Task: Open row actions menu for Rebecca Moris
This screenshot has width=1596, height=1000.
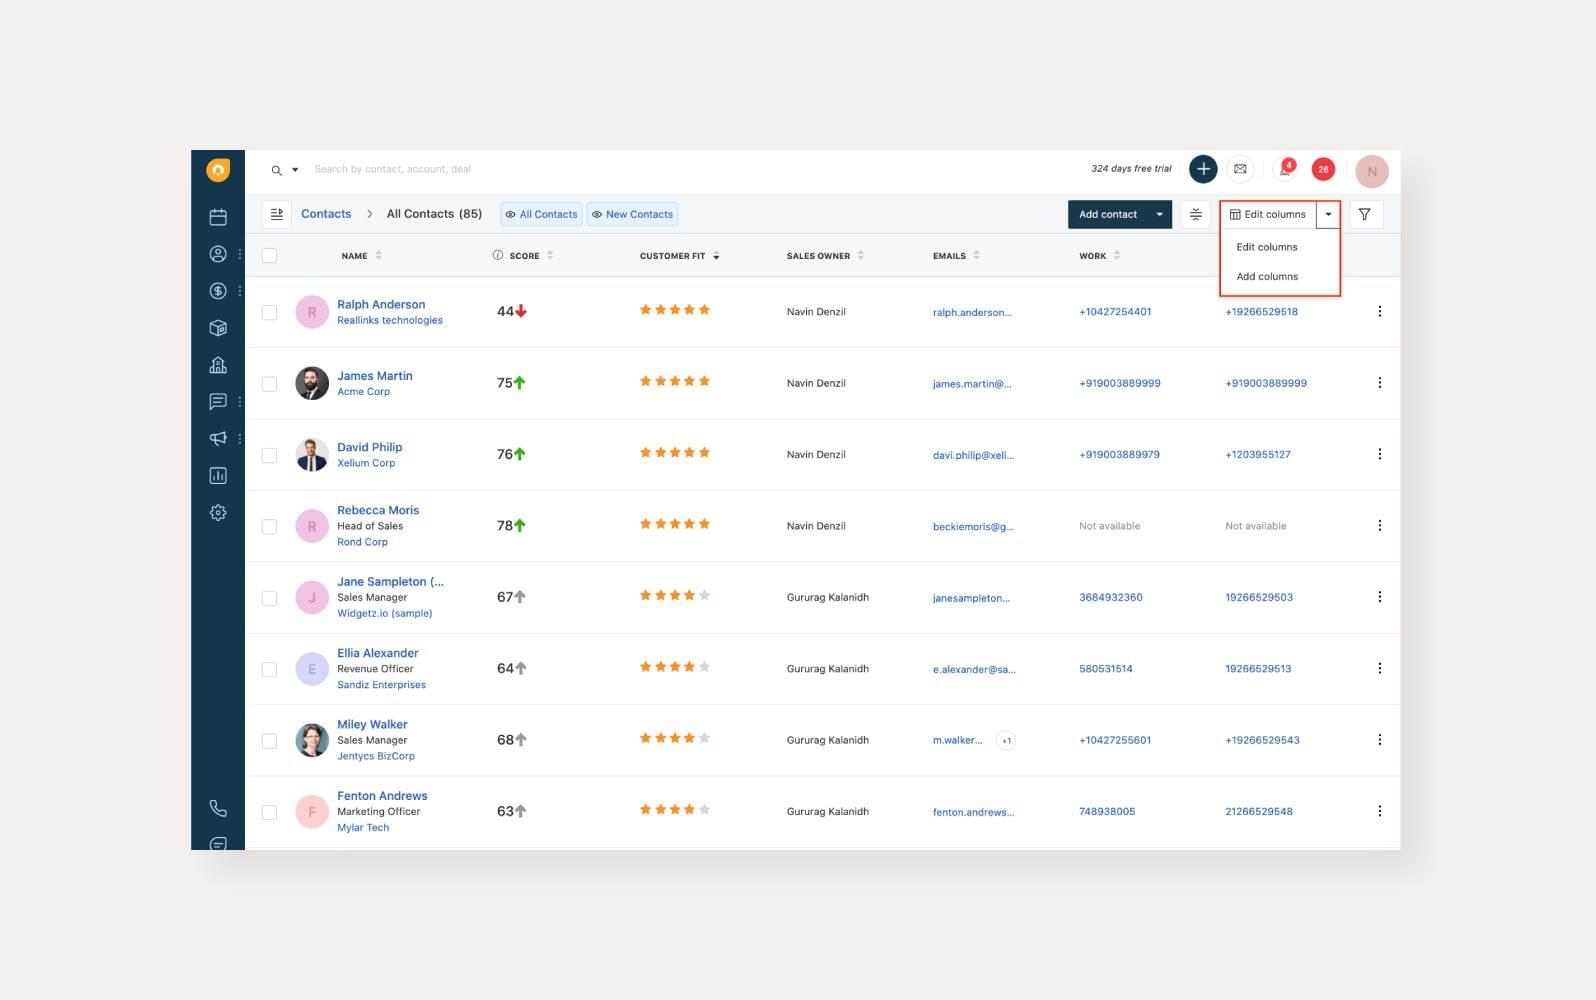Action: point(1380,526)
